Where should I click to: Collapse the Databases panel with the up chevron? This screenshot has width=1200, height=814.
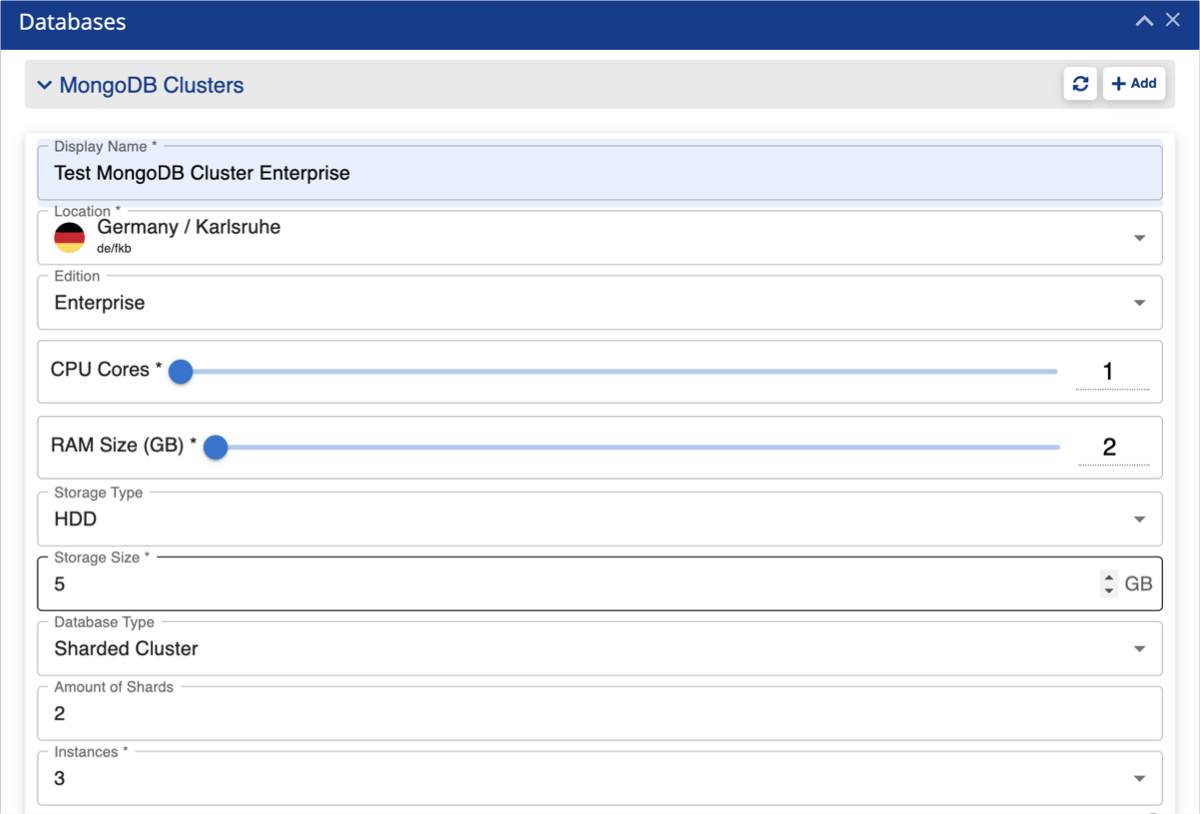tap(1144, 21)
